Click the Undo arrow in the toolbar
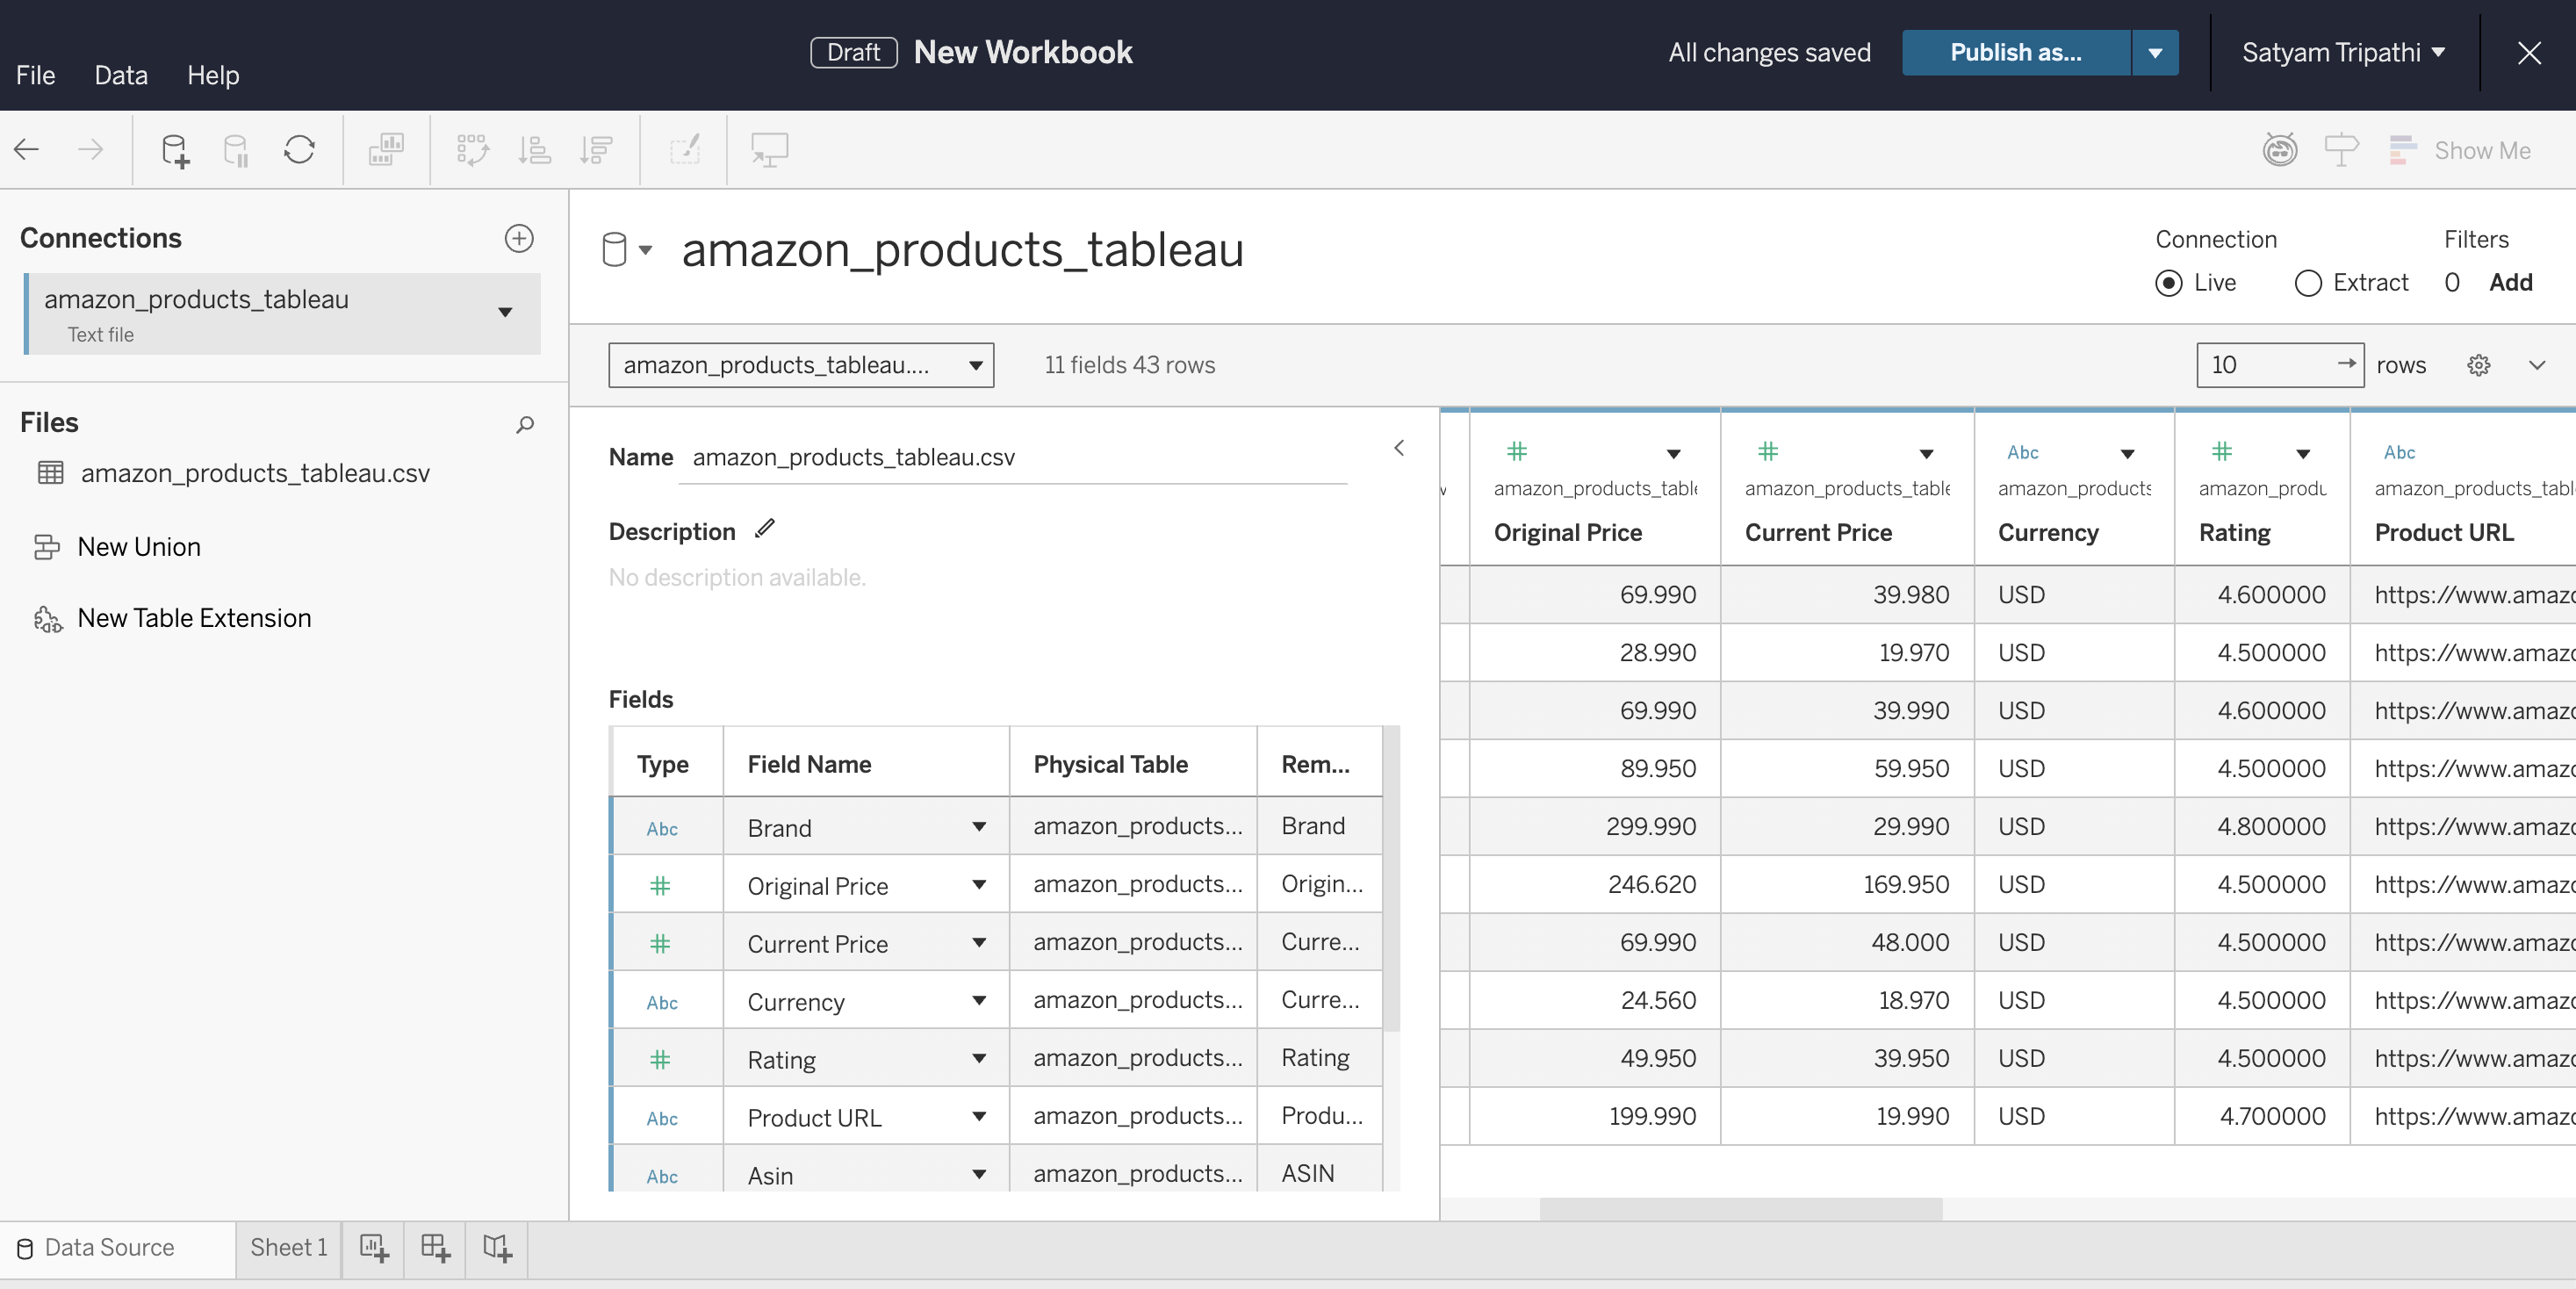The image size is (2576, 1289). (25, 149)
